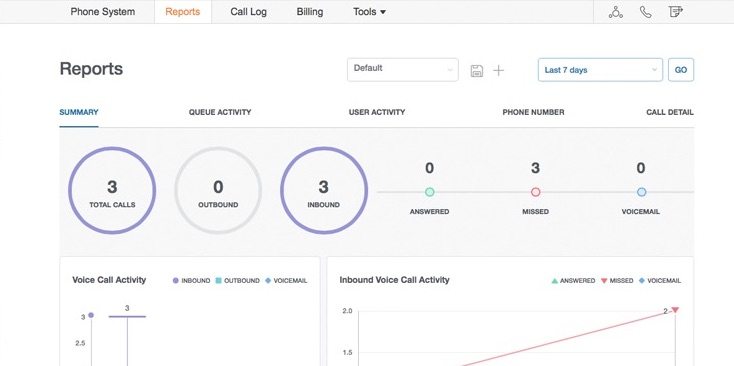Click the Missed red circle marker
The image size is (734, 366).
coord(536,192)
